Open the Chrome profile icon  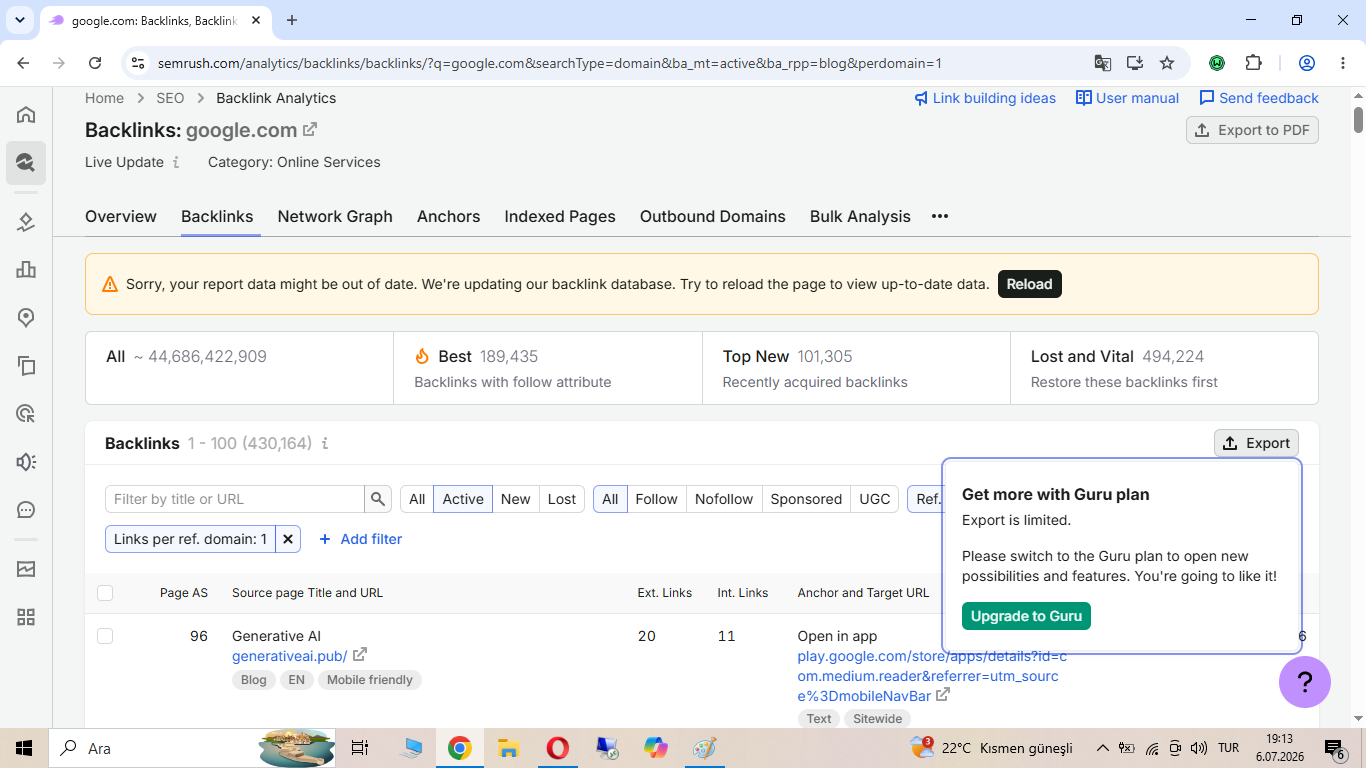(1307, 63)
